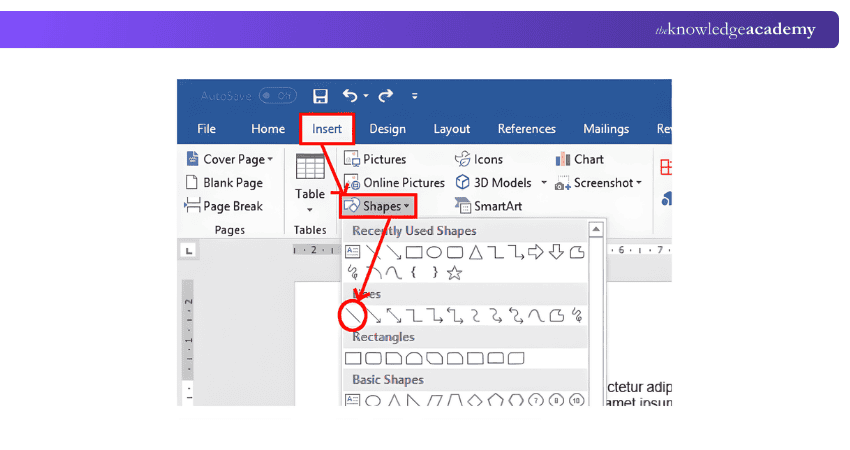Select the decagon marked 10

576,401
